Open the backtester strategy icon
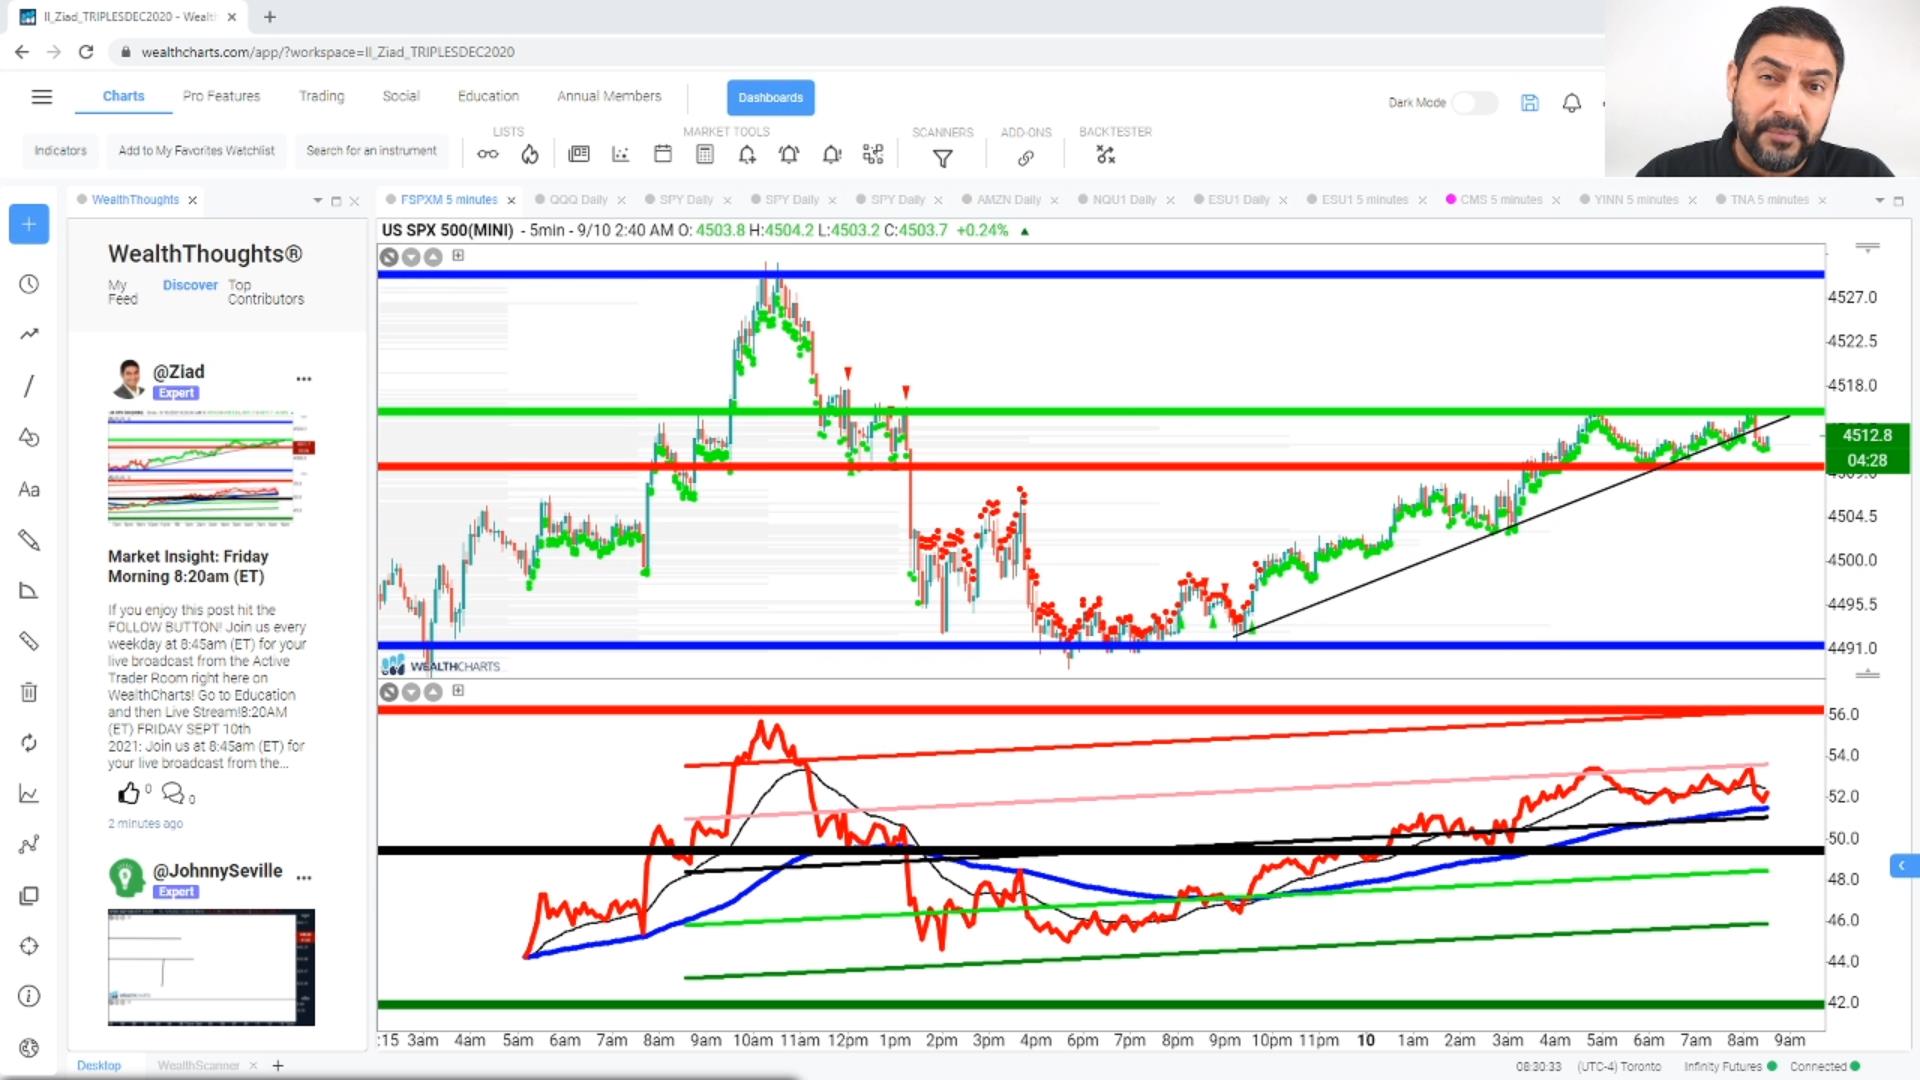Viewport: 1920px width, 1080px height. click(1105, 155)
